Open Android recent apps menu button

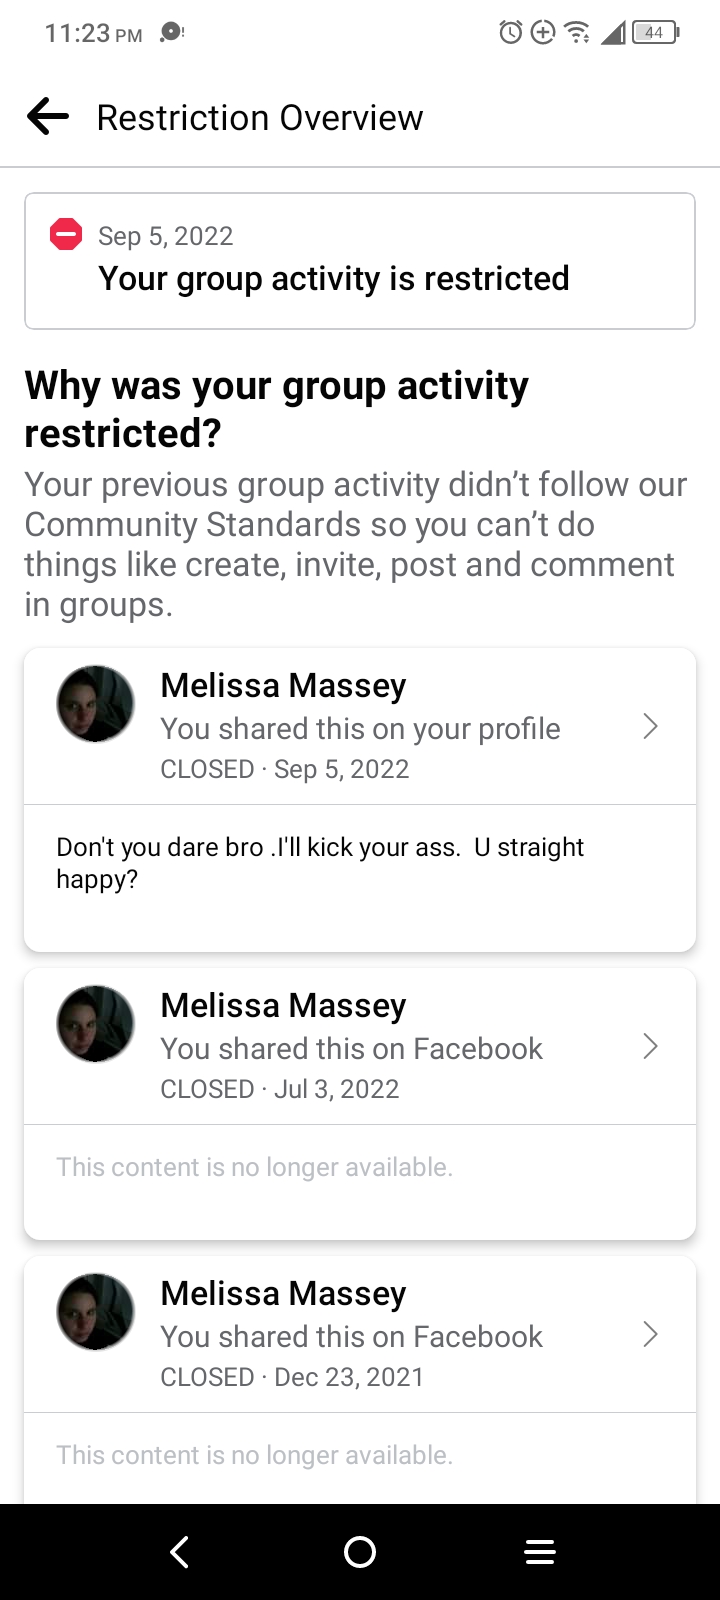(539, 1552)
